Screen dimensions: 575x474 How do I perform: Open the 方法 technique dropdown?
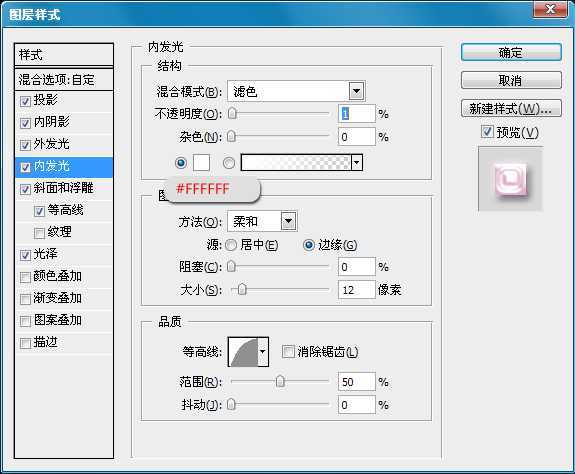289,221
